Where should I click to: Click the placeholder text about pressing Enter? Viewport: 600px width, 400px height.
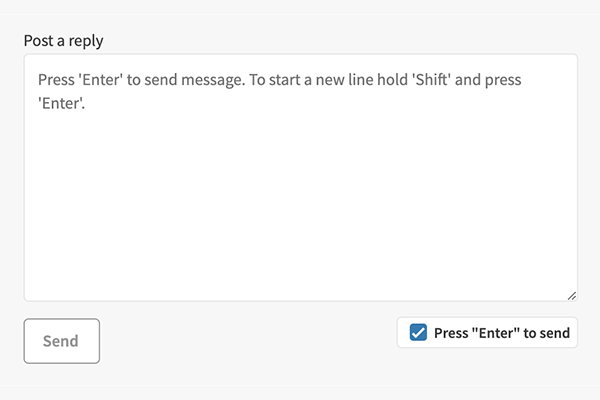coord(250,78)
